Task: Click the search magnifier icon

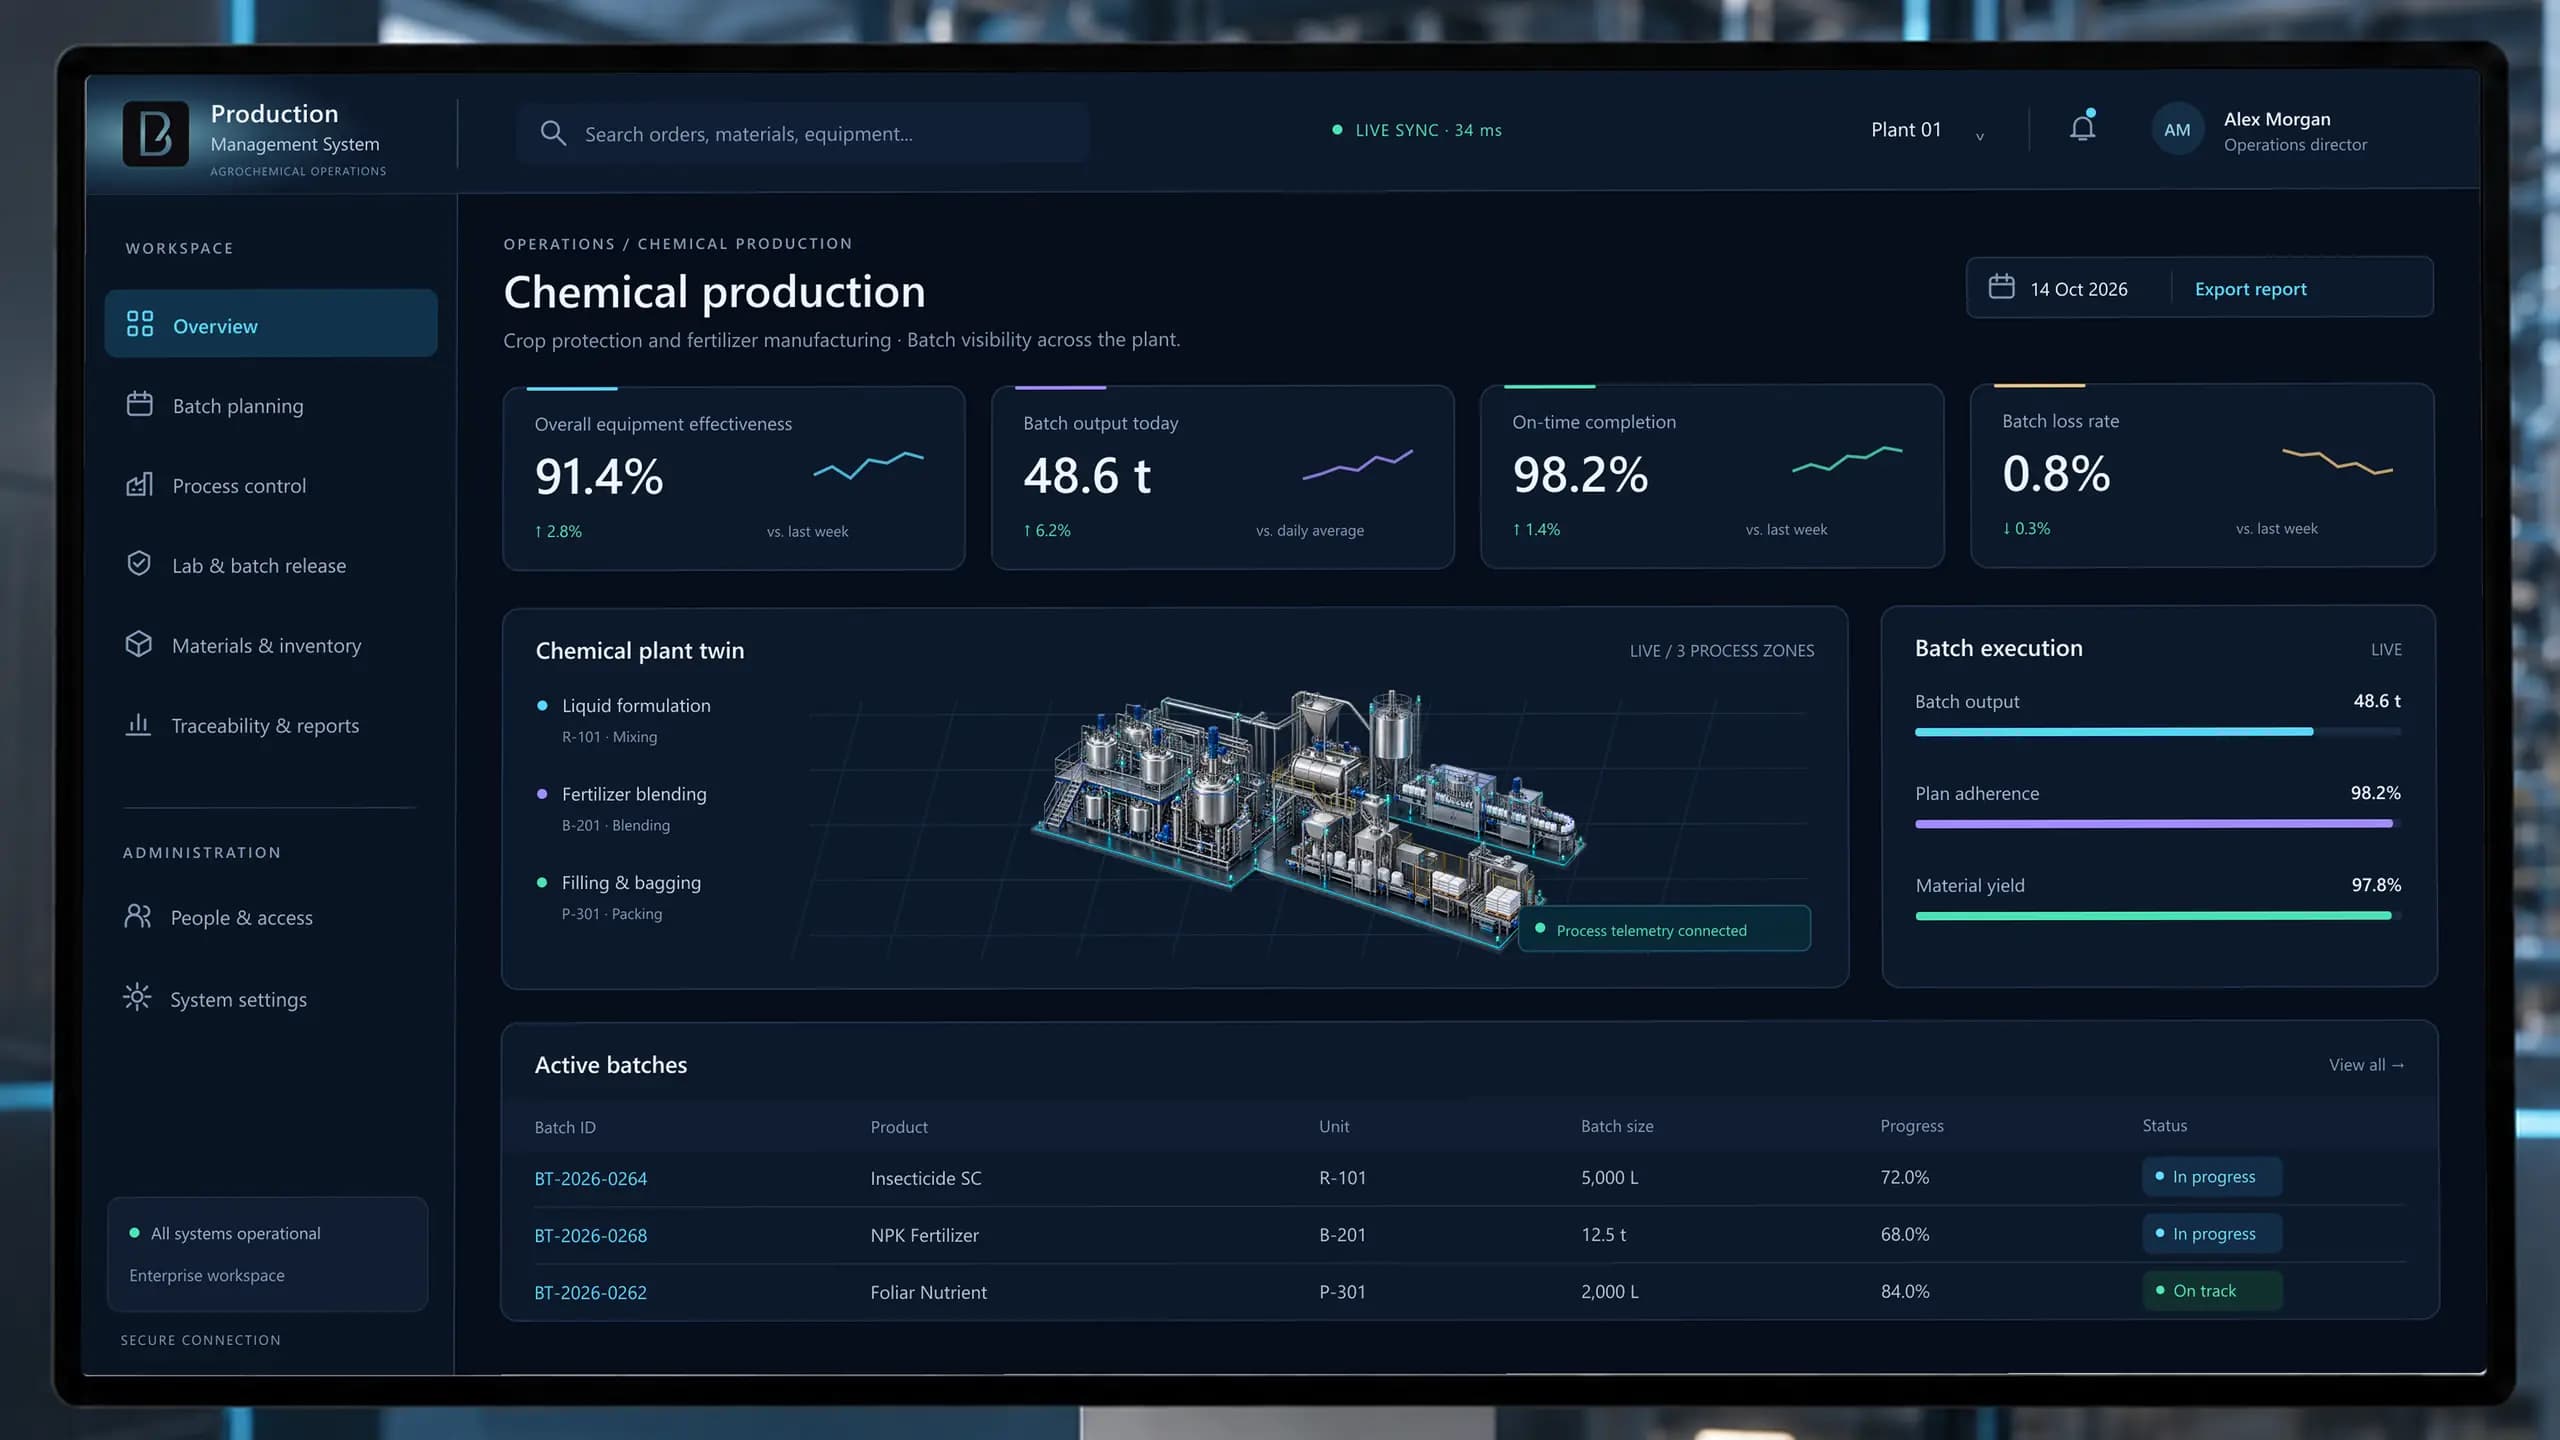Action: pos(552,133)
